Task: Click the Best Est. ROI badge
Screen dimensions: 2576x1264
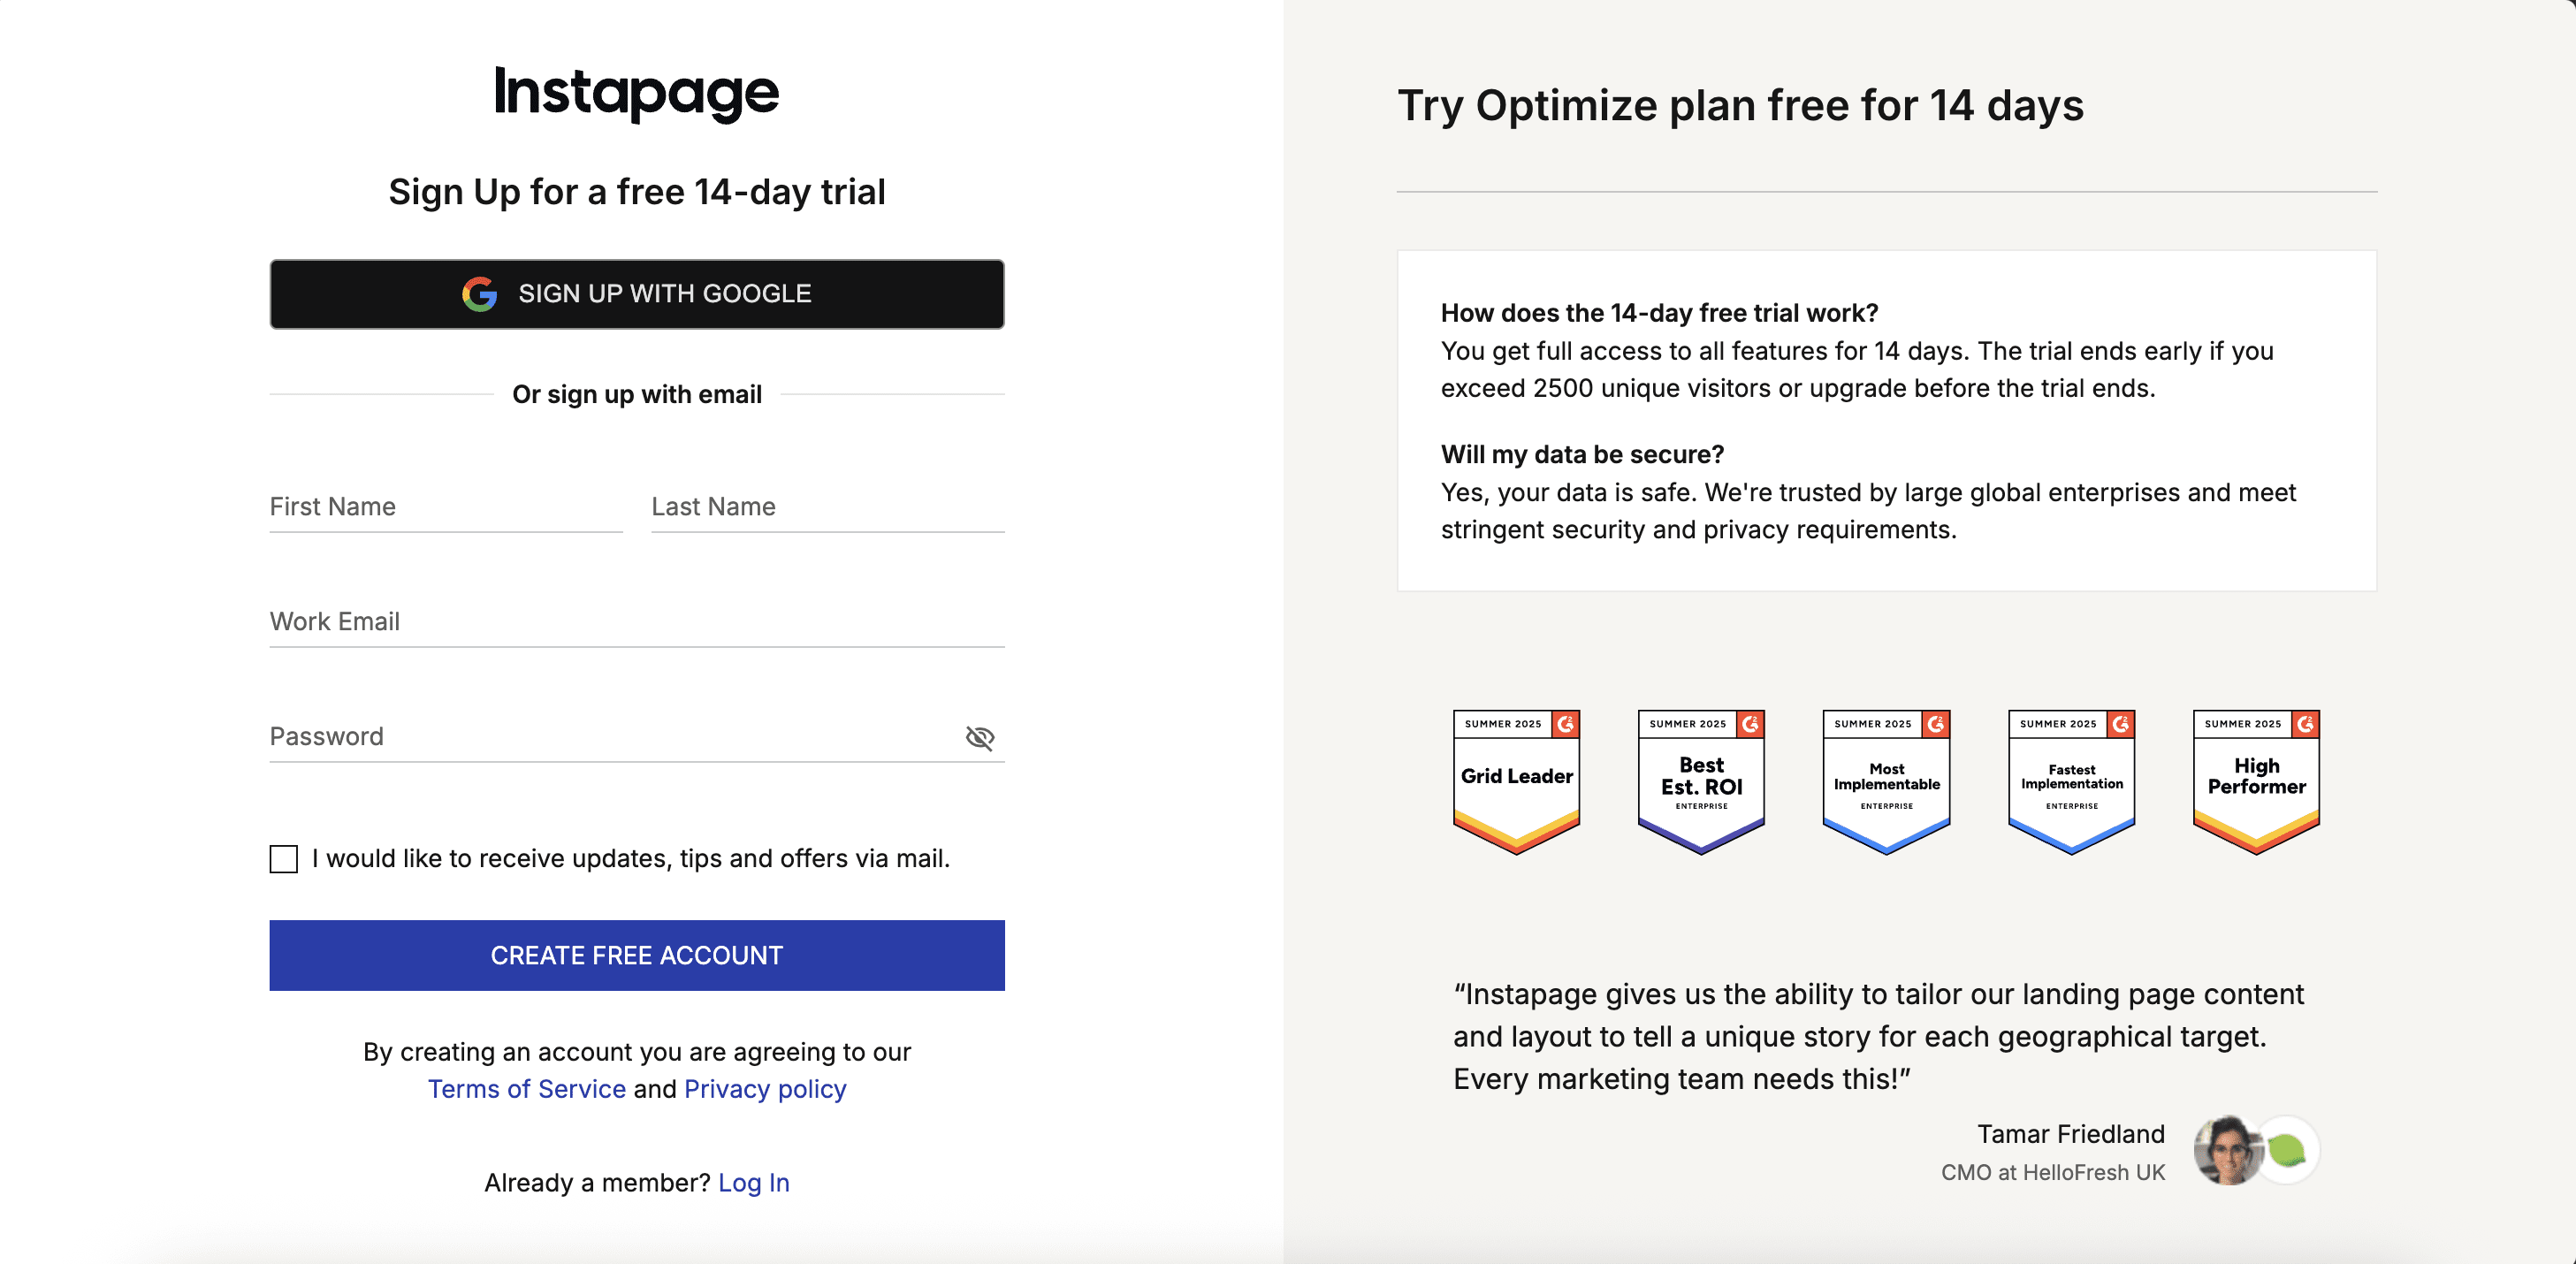Action: click(1701, 780)
